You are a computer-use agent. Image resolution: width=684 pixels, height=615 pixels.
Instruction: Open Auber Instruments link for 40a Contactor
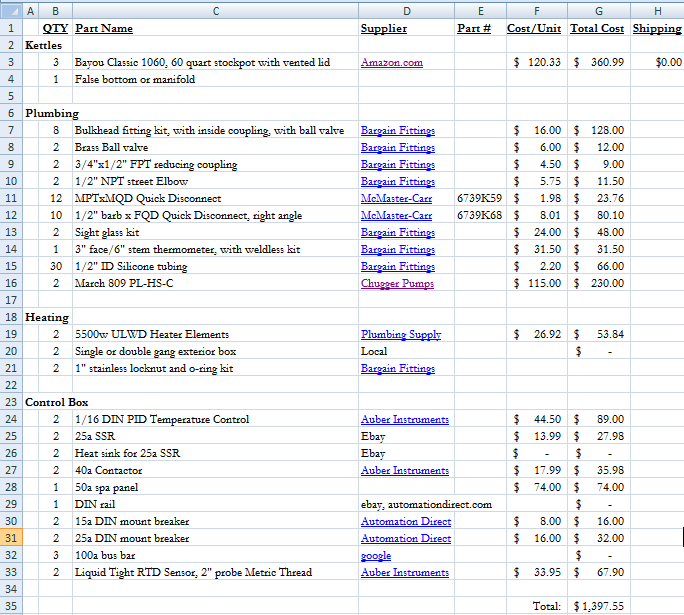click(x=405, y=471)
